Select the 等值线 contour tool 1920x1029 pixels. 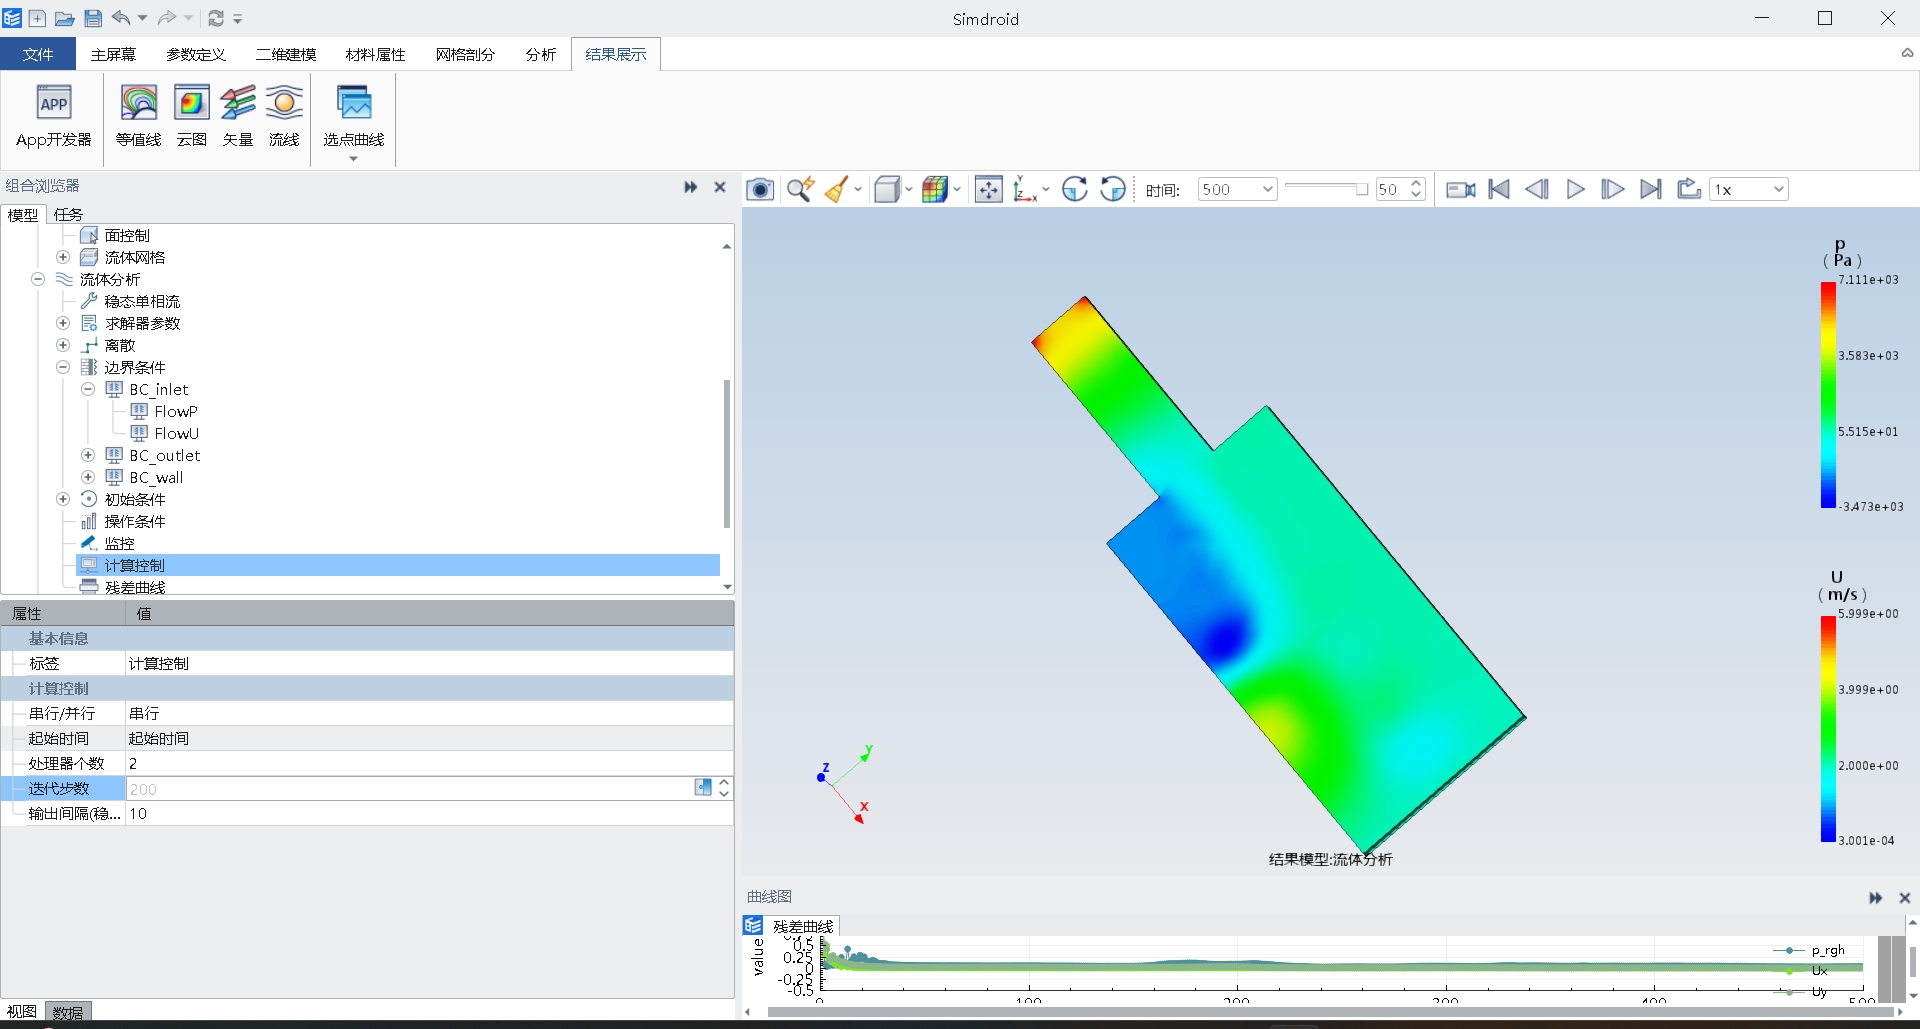pos(138,117)
